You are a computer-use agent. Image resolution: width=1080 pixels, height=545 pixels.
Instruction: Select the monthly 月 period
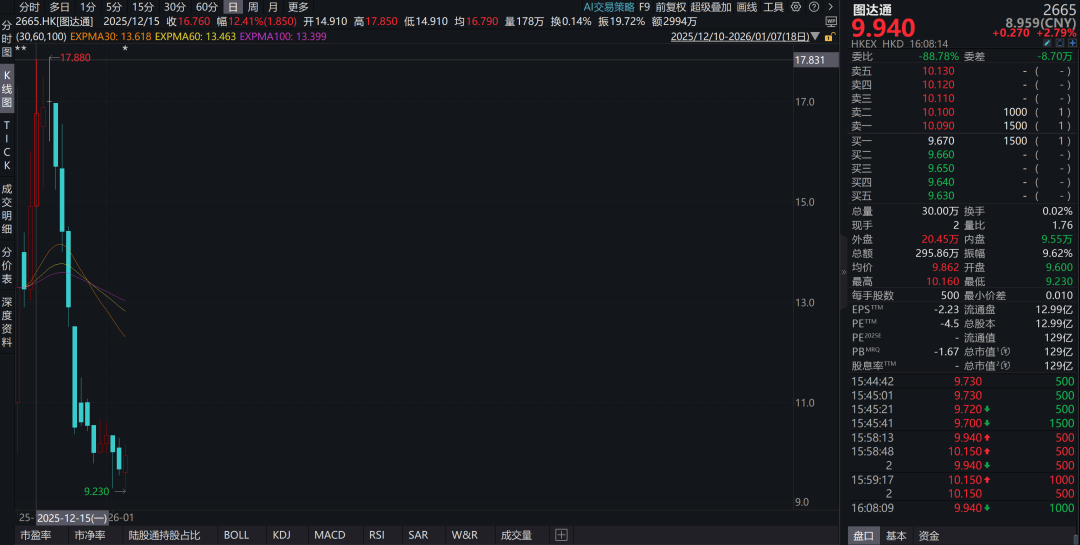tap(273, 7)
